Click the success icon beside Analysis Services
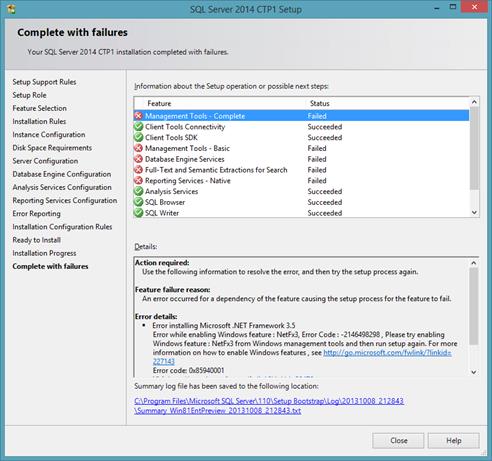The width and height of the screenshot is (492, 461). click(x=138, y=191)
